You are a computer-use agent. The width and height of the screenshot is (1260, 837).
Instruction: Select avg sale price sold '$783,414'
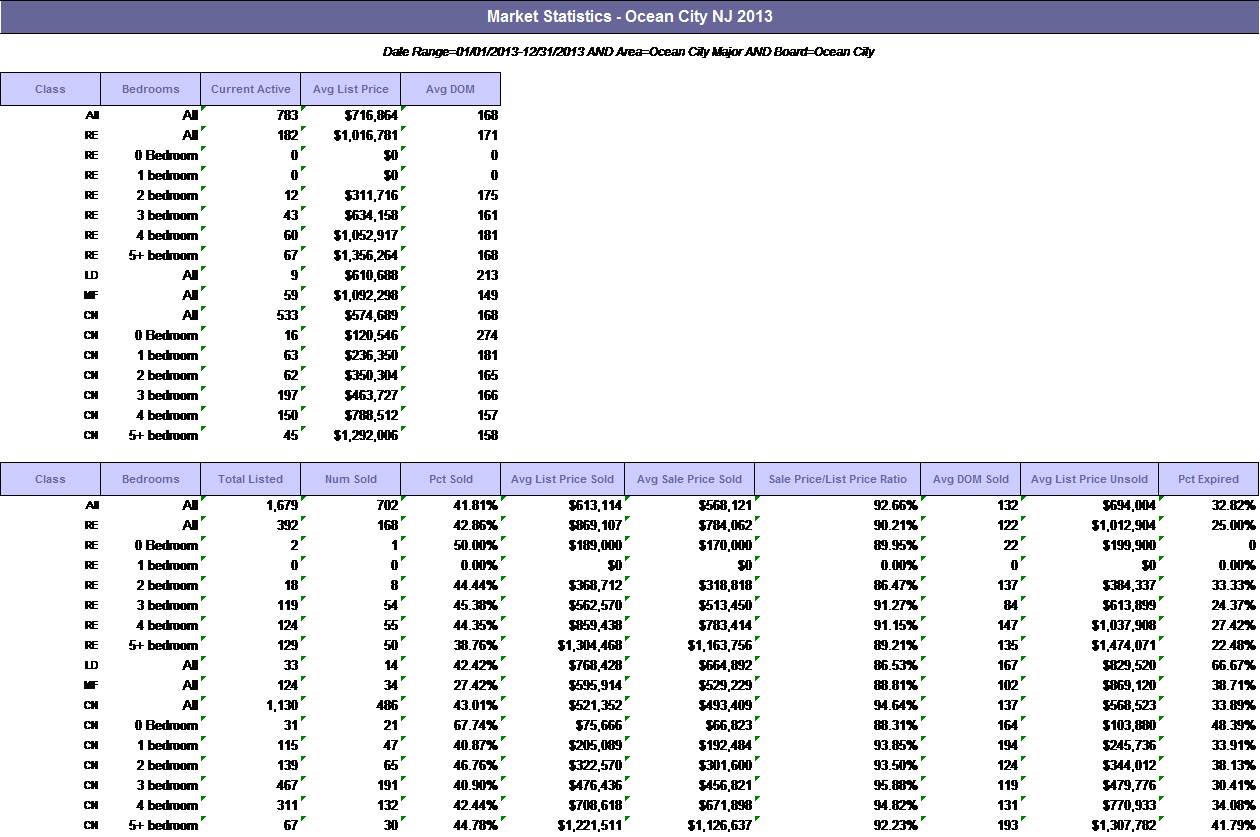point(724,625)
